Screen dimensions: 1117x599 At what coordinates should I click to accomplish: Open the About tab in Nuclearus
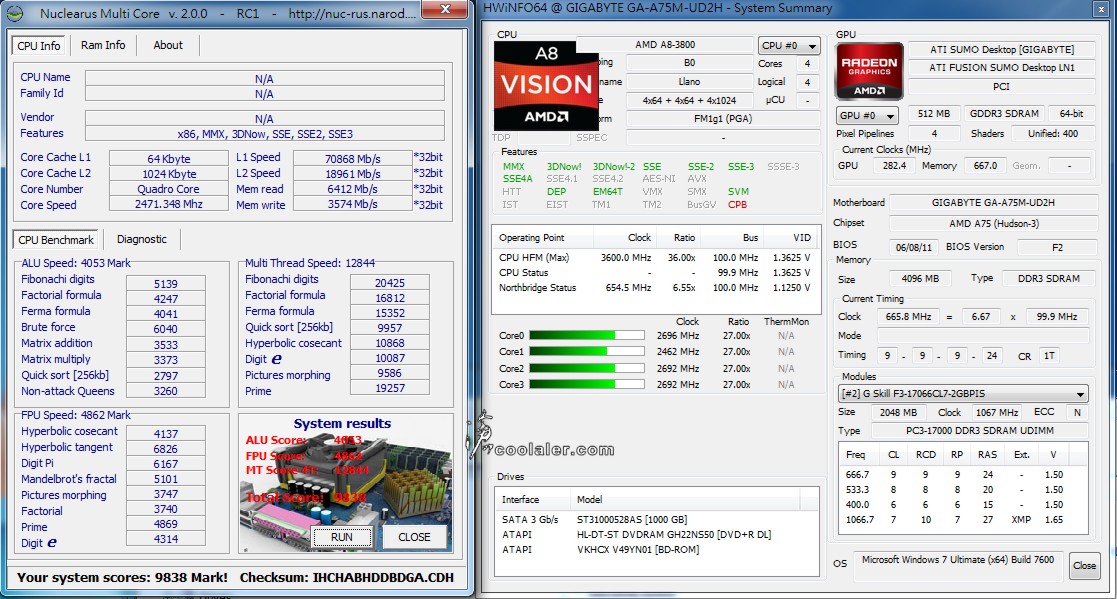coord(168,45)
